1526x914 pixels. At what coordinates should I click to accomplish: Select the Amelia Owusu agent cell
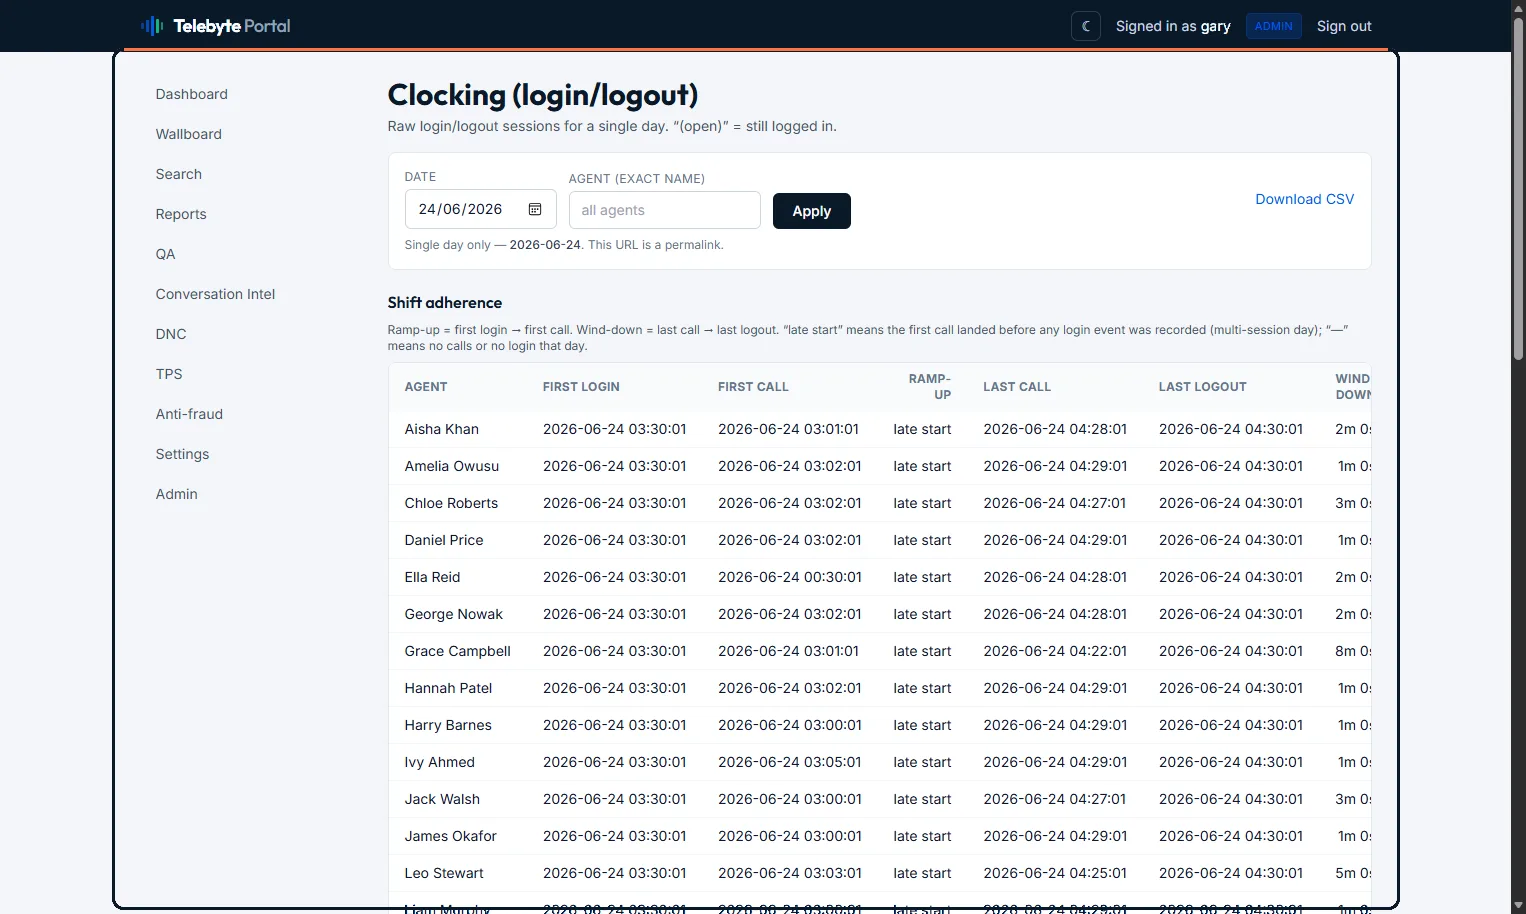(452, 466)
